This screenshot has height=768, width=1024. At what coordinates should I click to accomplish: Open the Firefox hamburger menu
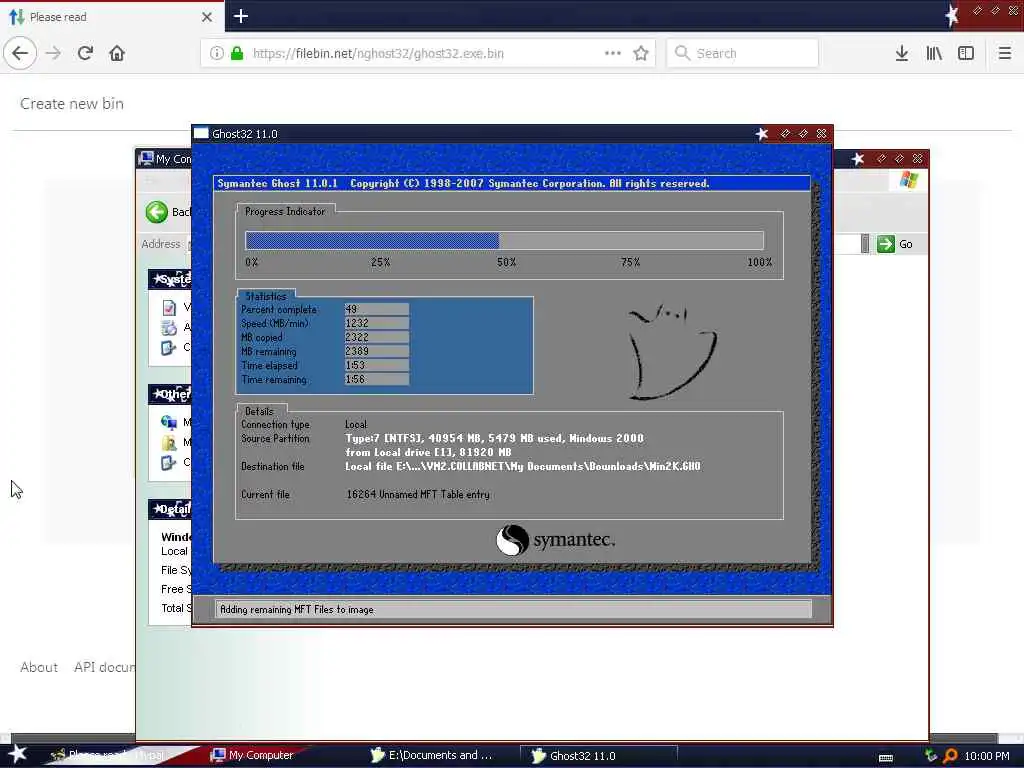click(1005, 53)
